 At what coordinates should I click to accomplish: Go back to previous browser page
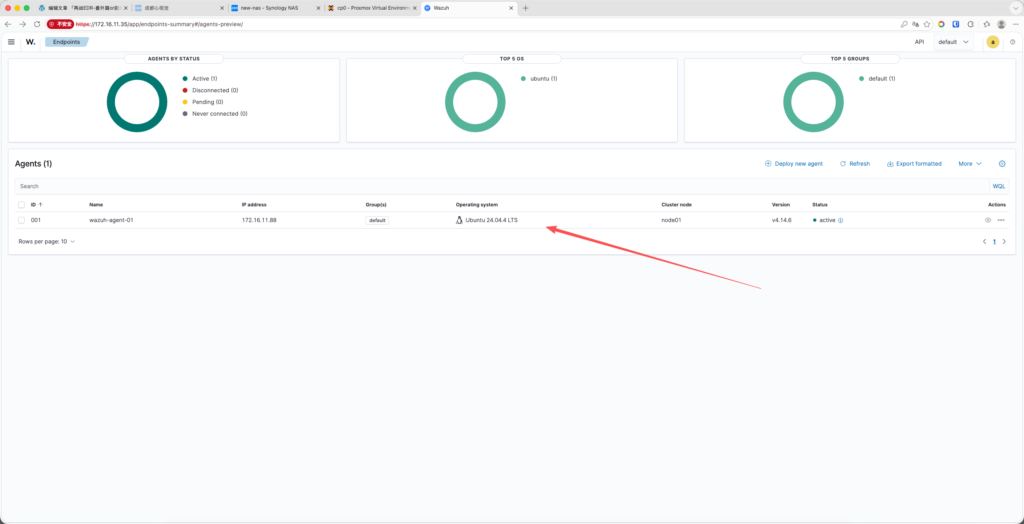click(8, 24)
